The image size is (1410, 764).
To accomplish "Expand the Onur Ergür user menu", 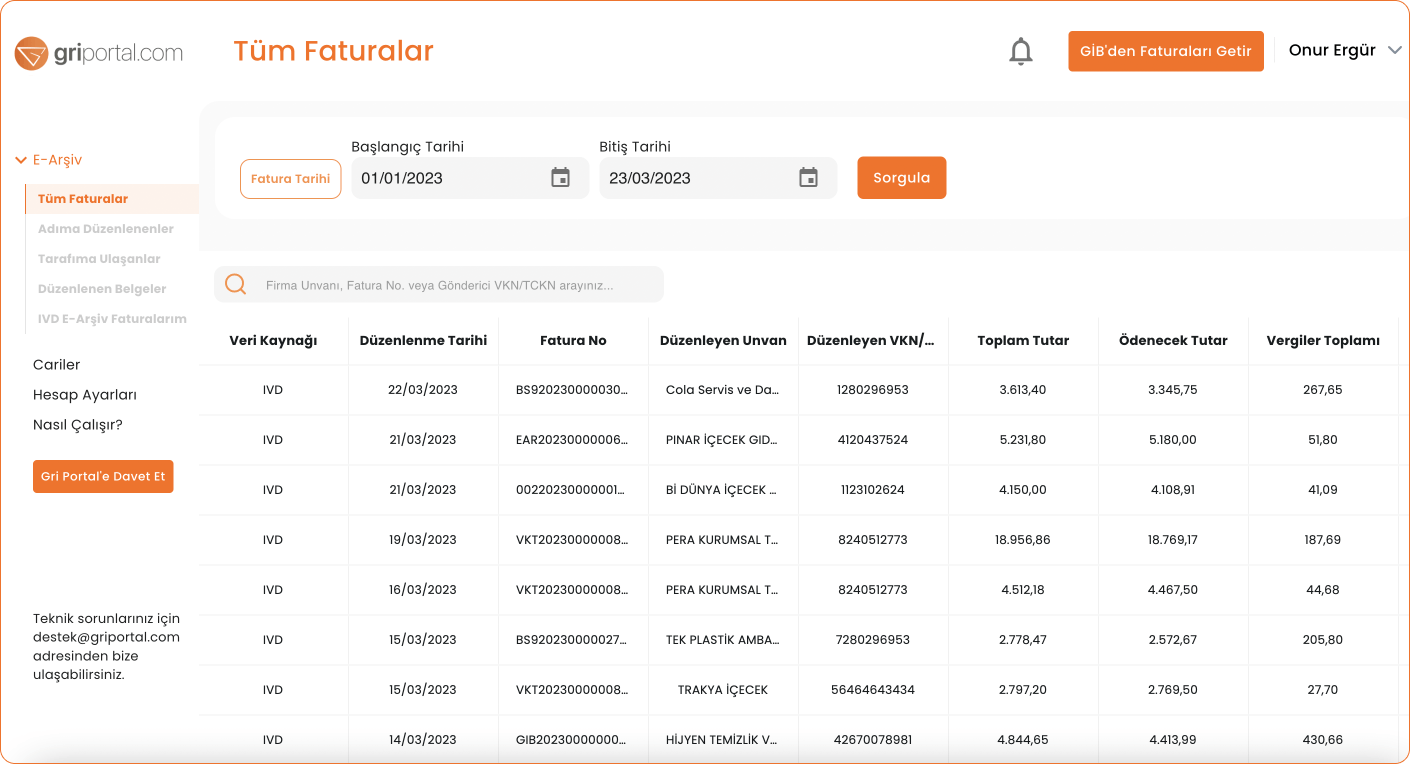I will (x=1344, y=51).
